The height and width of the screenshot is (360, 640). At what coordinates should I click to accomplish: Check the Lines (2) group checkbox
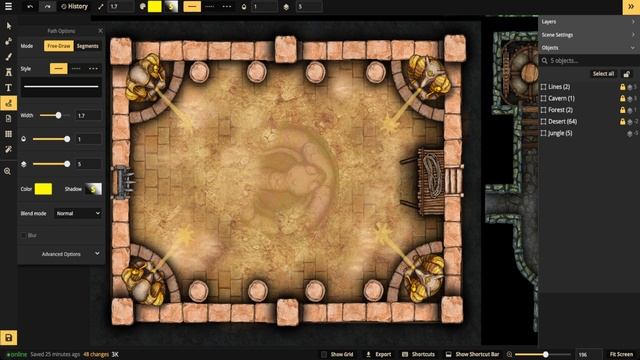pos(543,87)
